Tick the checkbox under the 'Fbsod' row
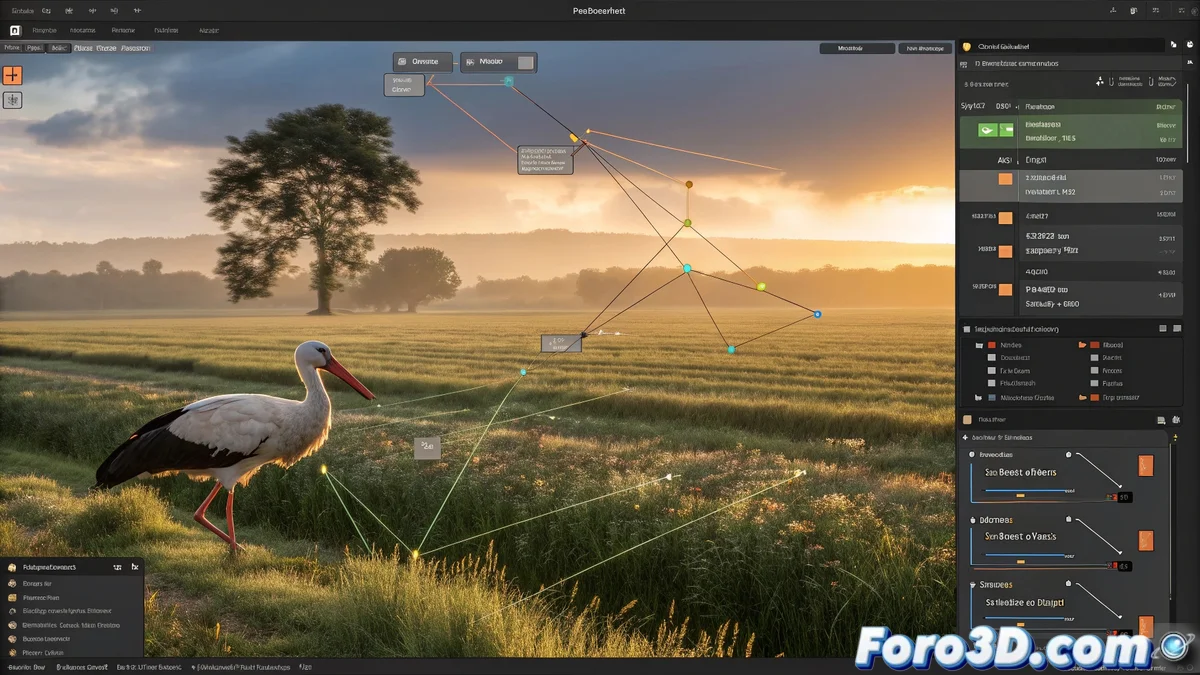Image resolution: width=1200 pixels, height=675 pixels. click(x=1093, y=357)
